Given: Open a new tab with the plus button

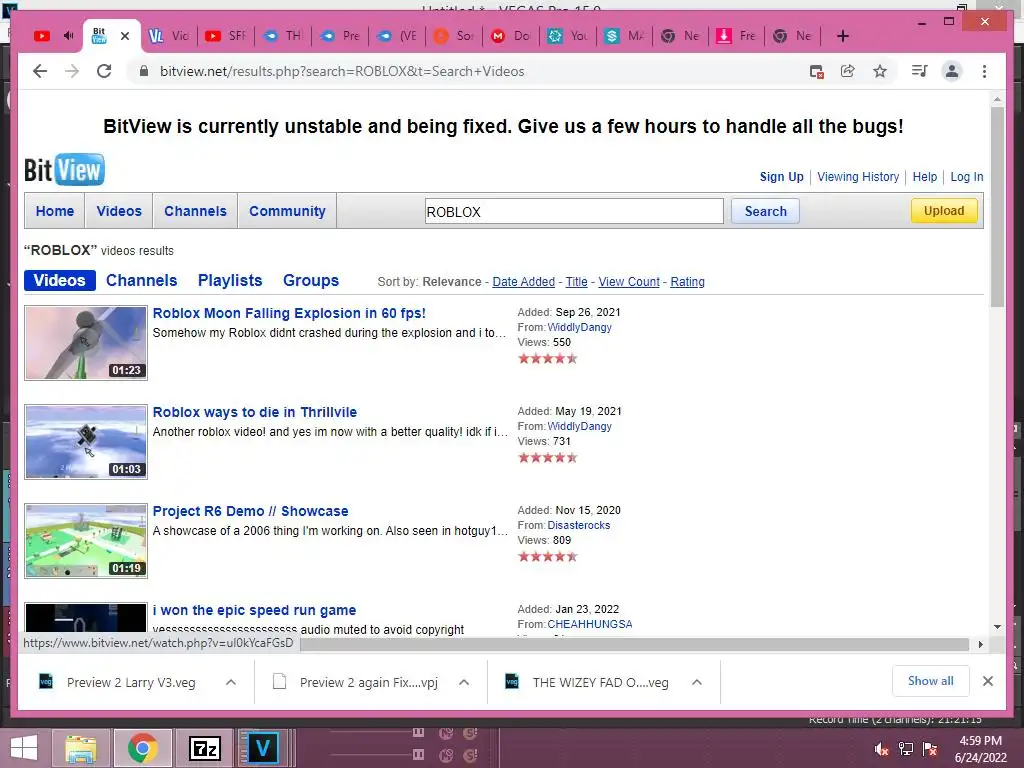Looking at the screenshot, I should pos(842,36).
